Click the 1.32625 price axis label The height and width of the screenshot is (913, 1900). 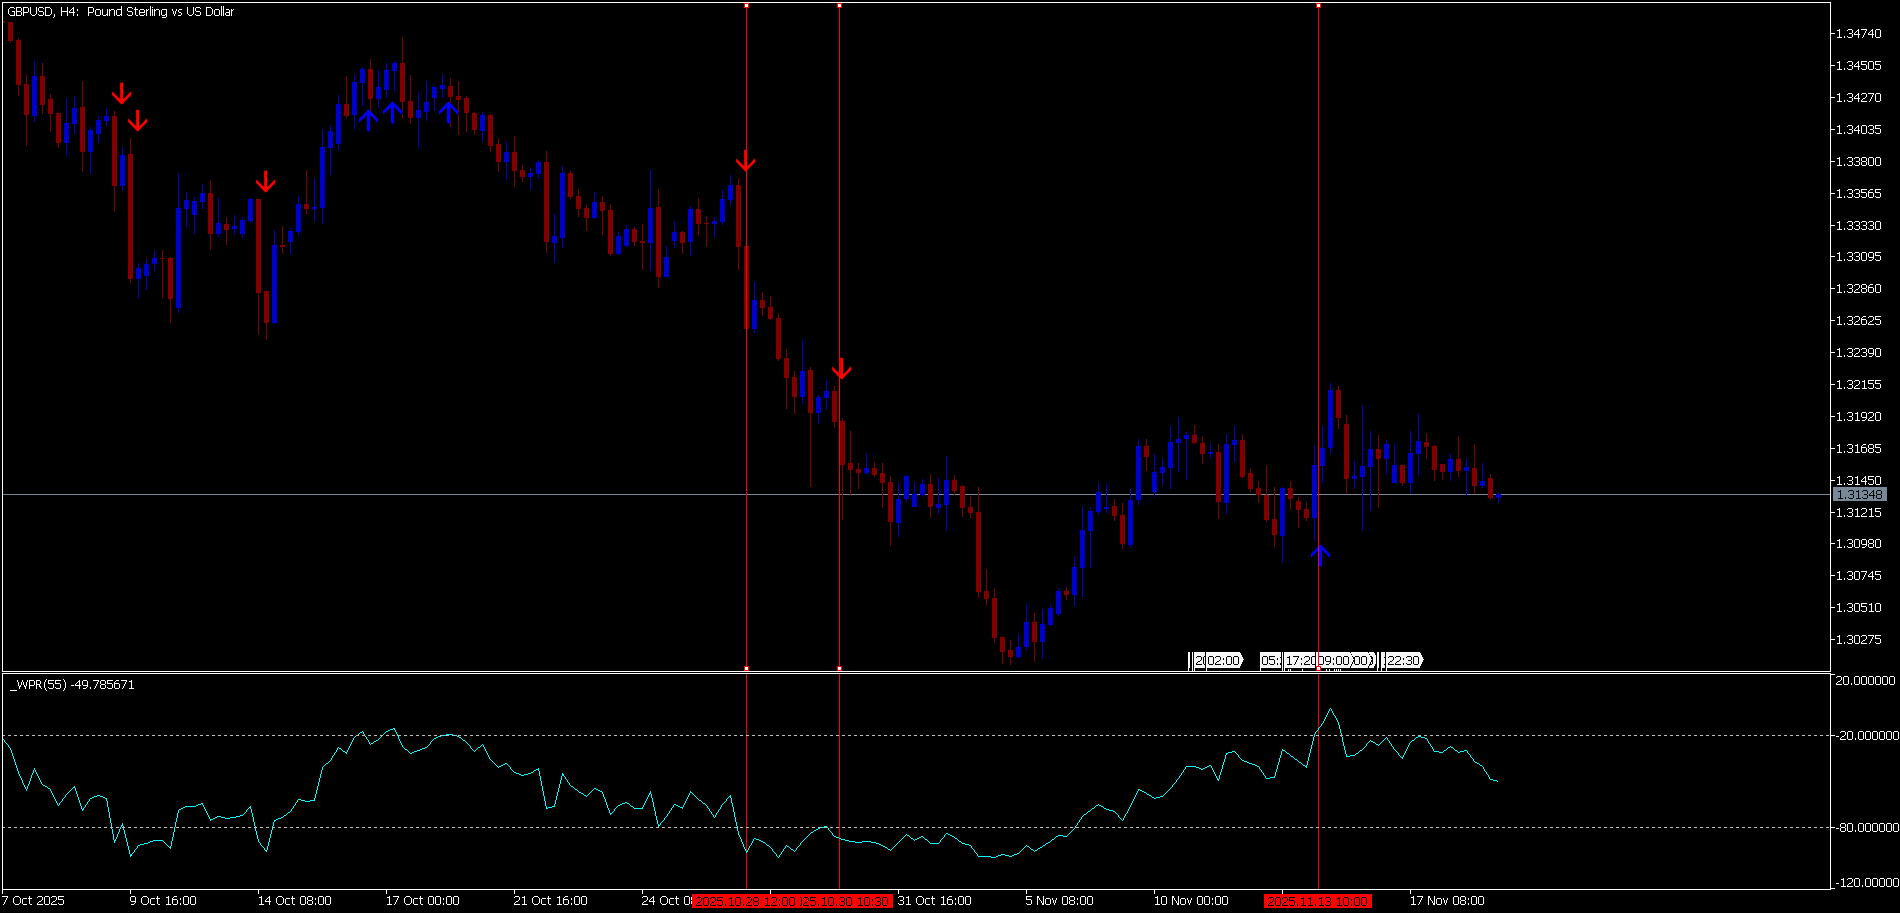pos(1859,321)
